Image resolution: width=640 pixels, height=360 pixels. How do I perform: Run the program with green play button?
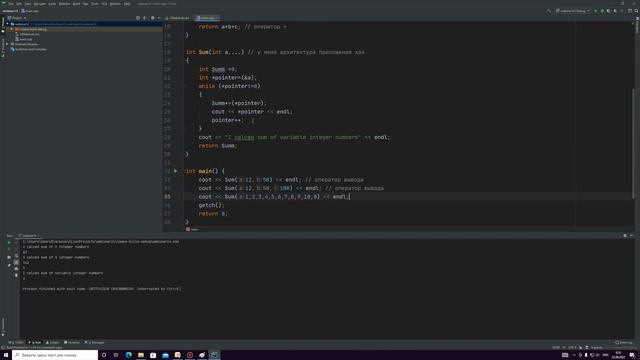(x=596, y=11)
